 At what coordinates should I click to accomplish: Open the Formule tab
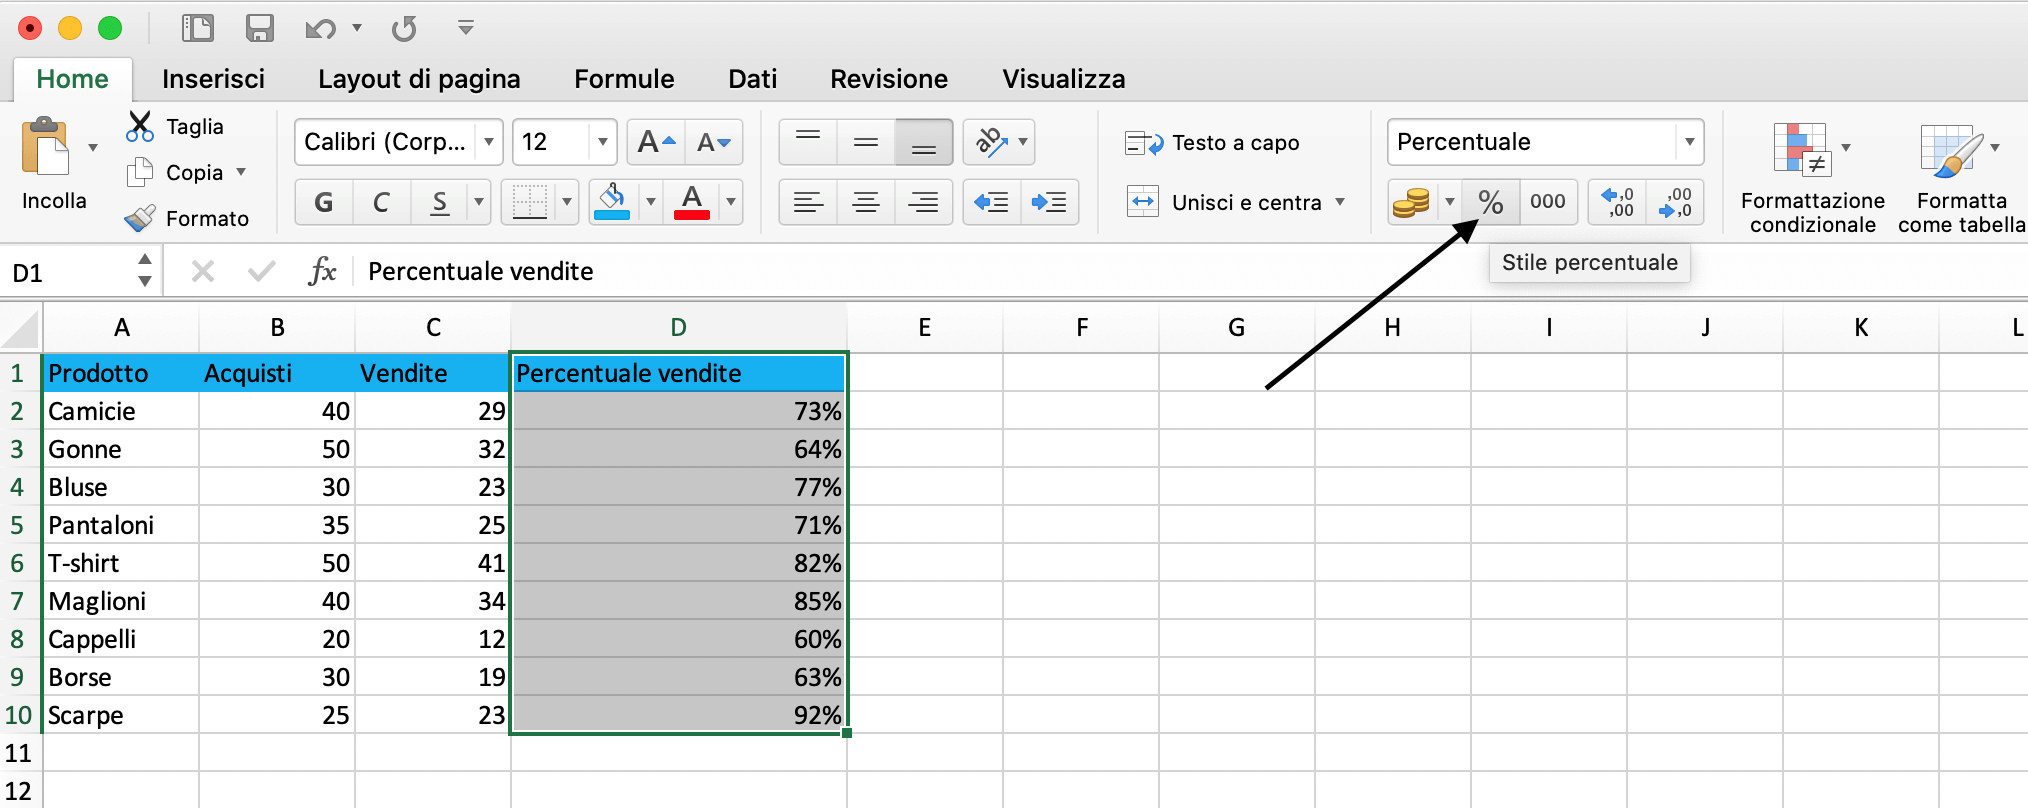tap(624, 79)
